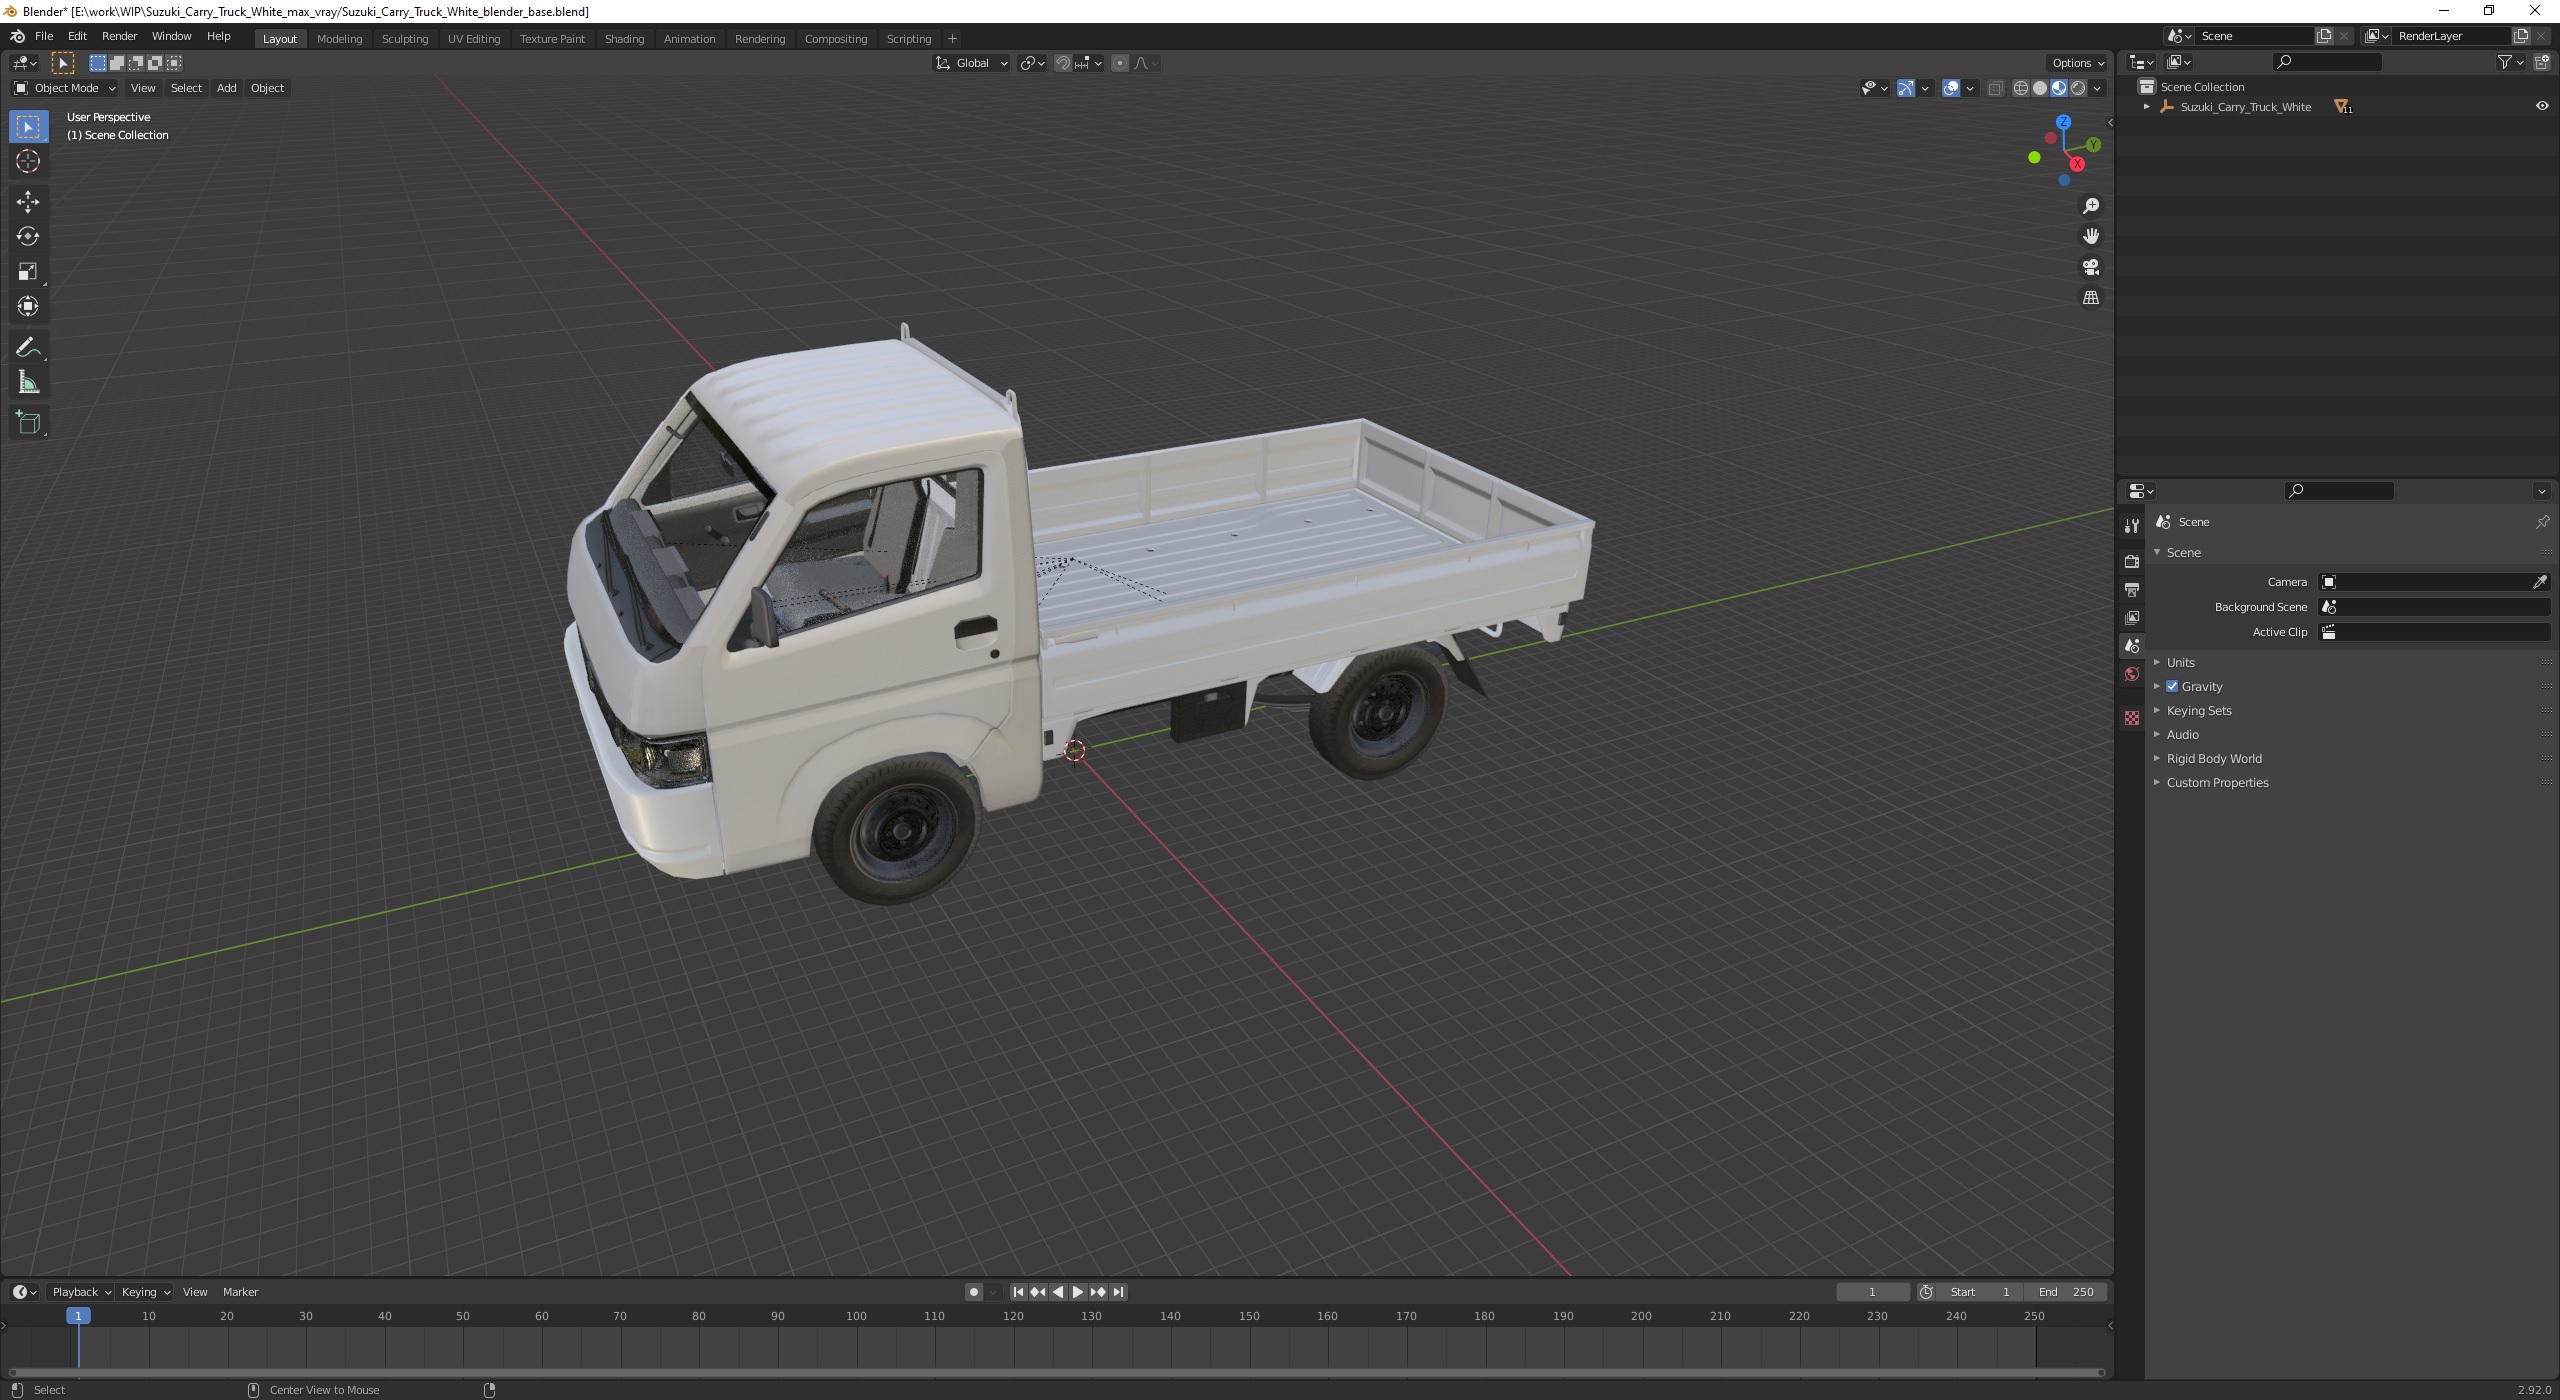Disable the Gravity checkbox
2560x1400 pixels.
tap(2172, 686)
